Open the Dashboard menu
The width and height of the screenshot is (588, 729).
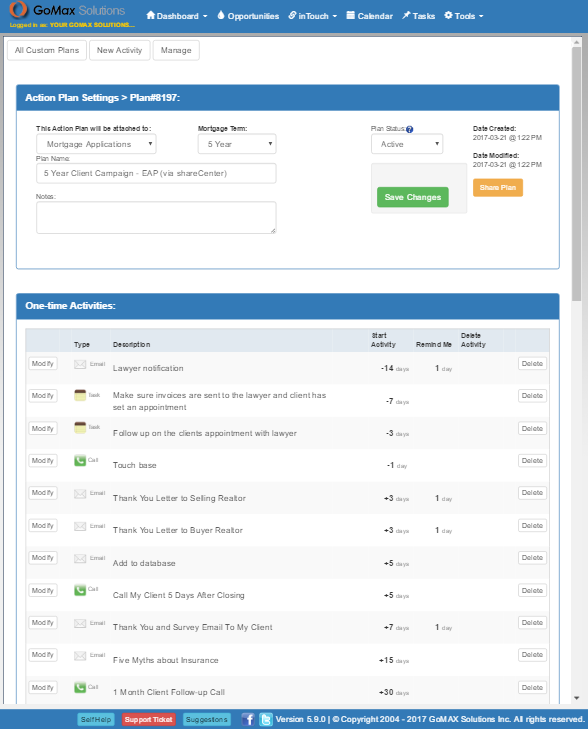pos(177,16)
